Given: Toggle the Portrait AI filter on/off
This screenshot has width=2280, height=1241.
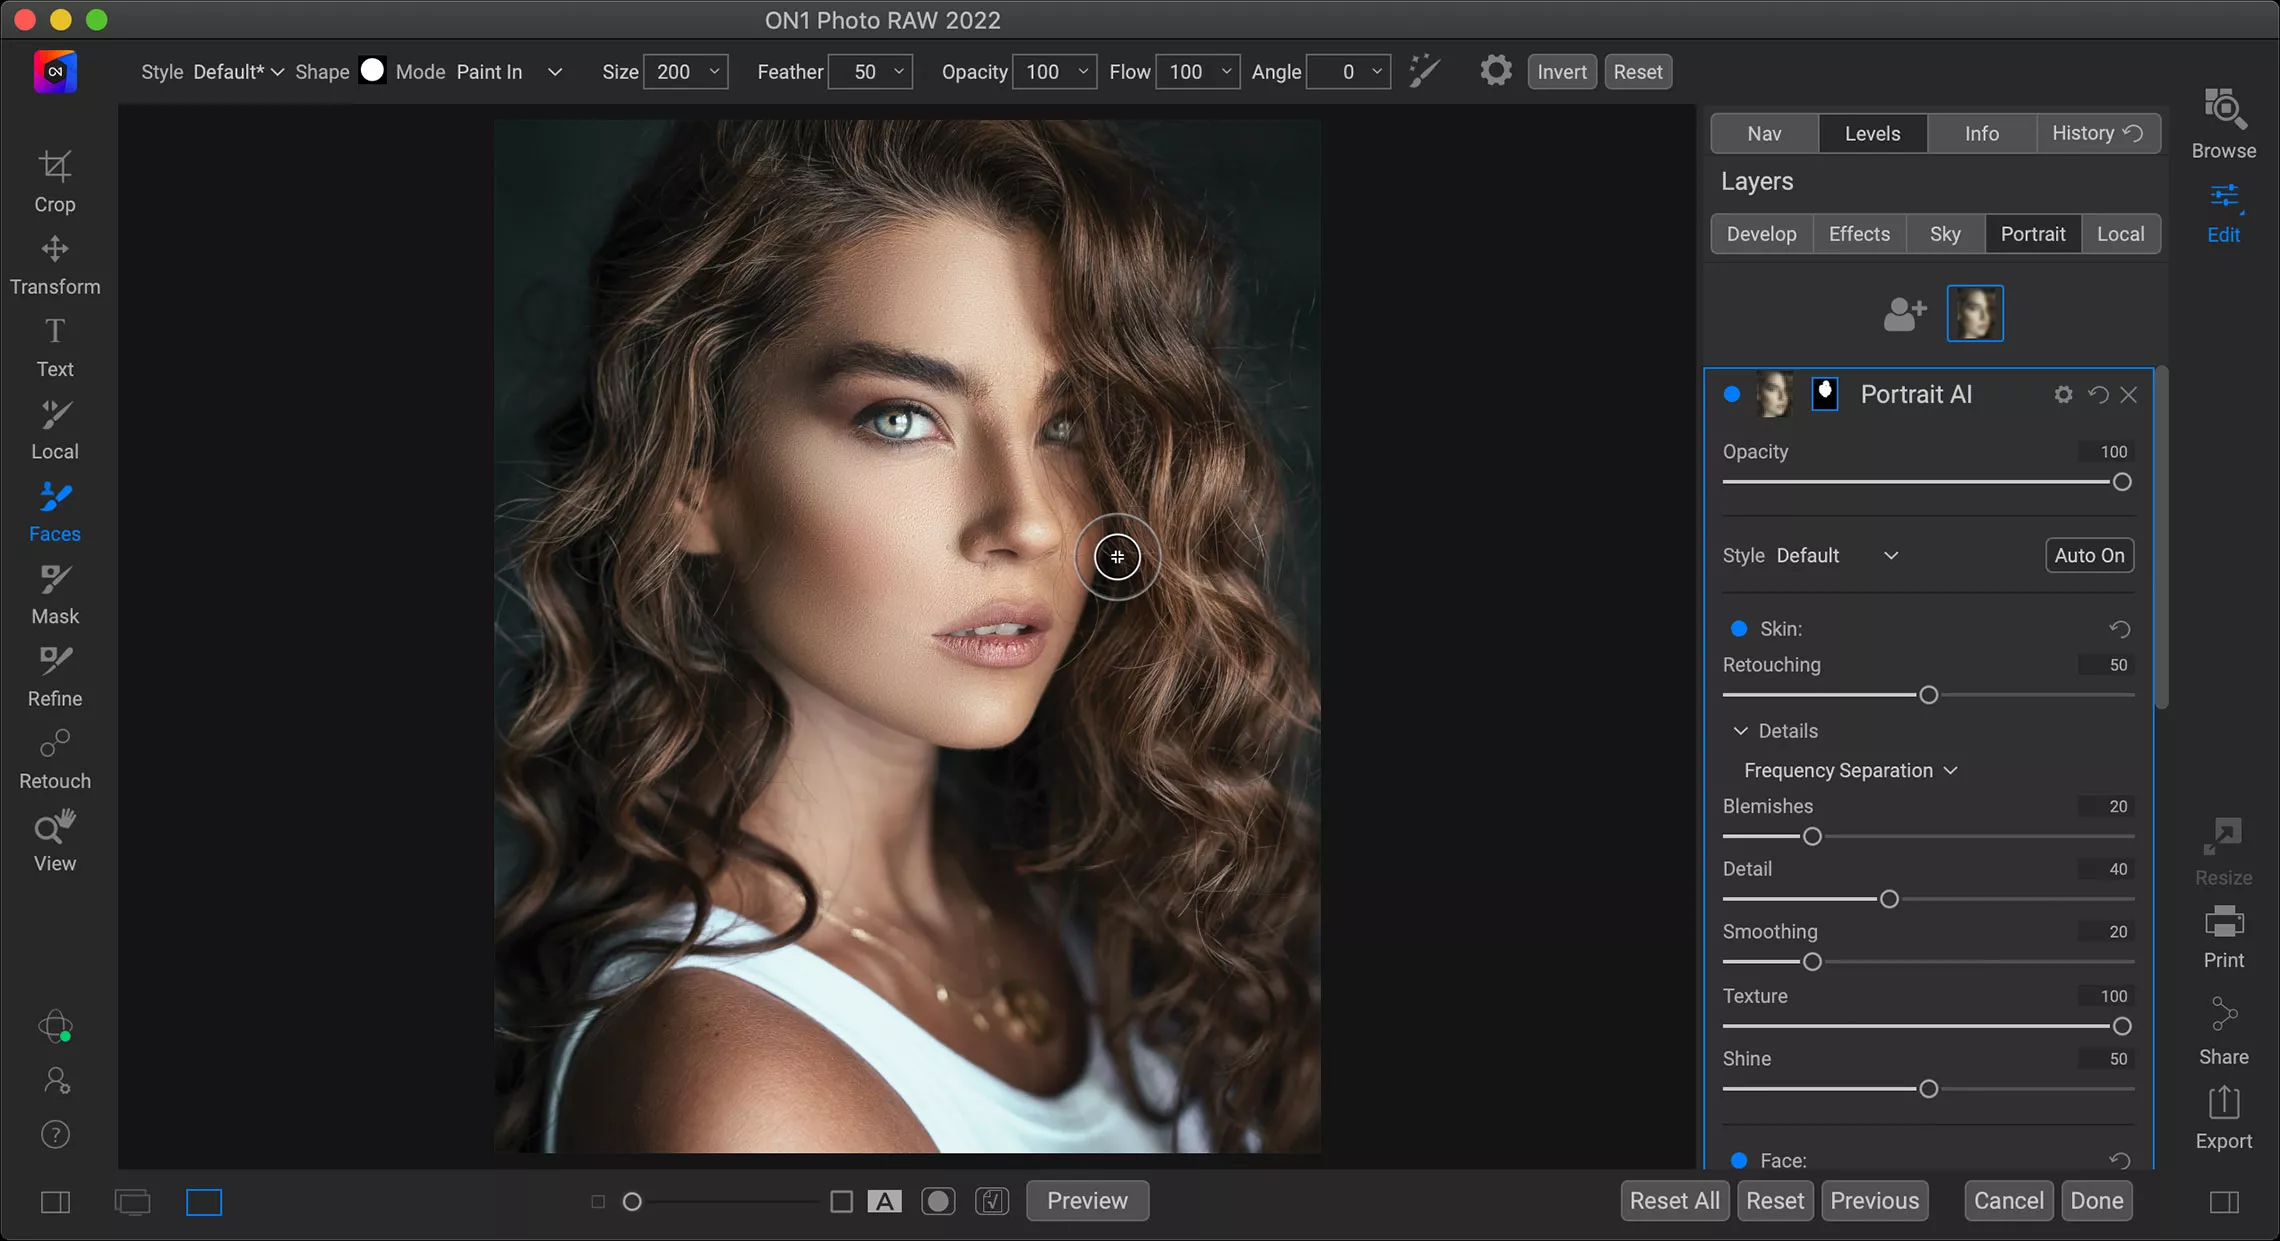Looking at the screenshot, I should [1732, 394].
